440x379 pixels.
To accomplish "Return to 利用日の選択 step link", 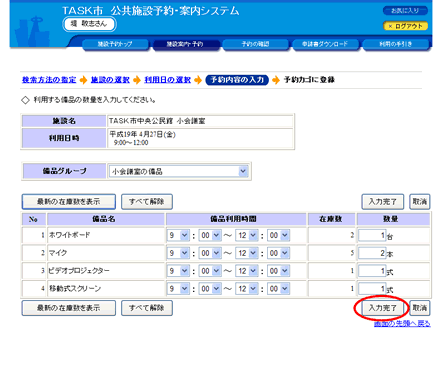I will (x=167, y=80).
